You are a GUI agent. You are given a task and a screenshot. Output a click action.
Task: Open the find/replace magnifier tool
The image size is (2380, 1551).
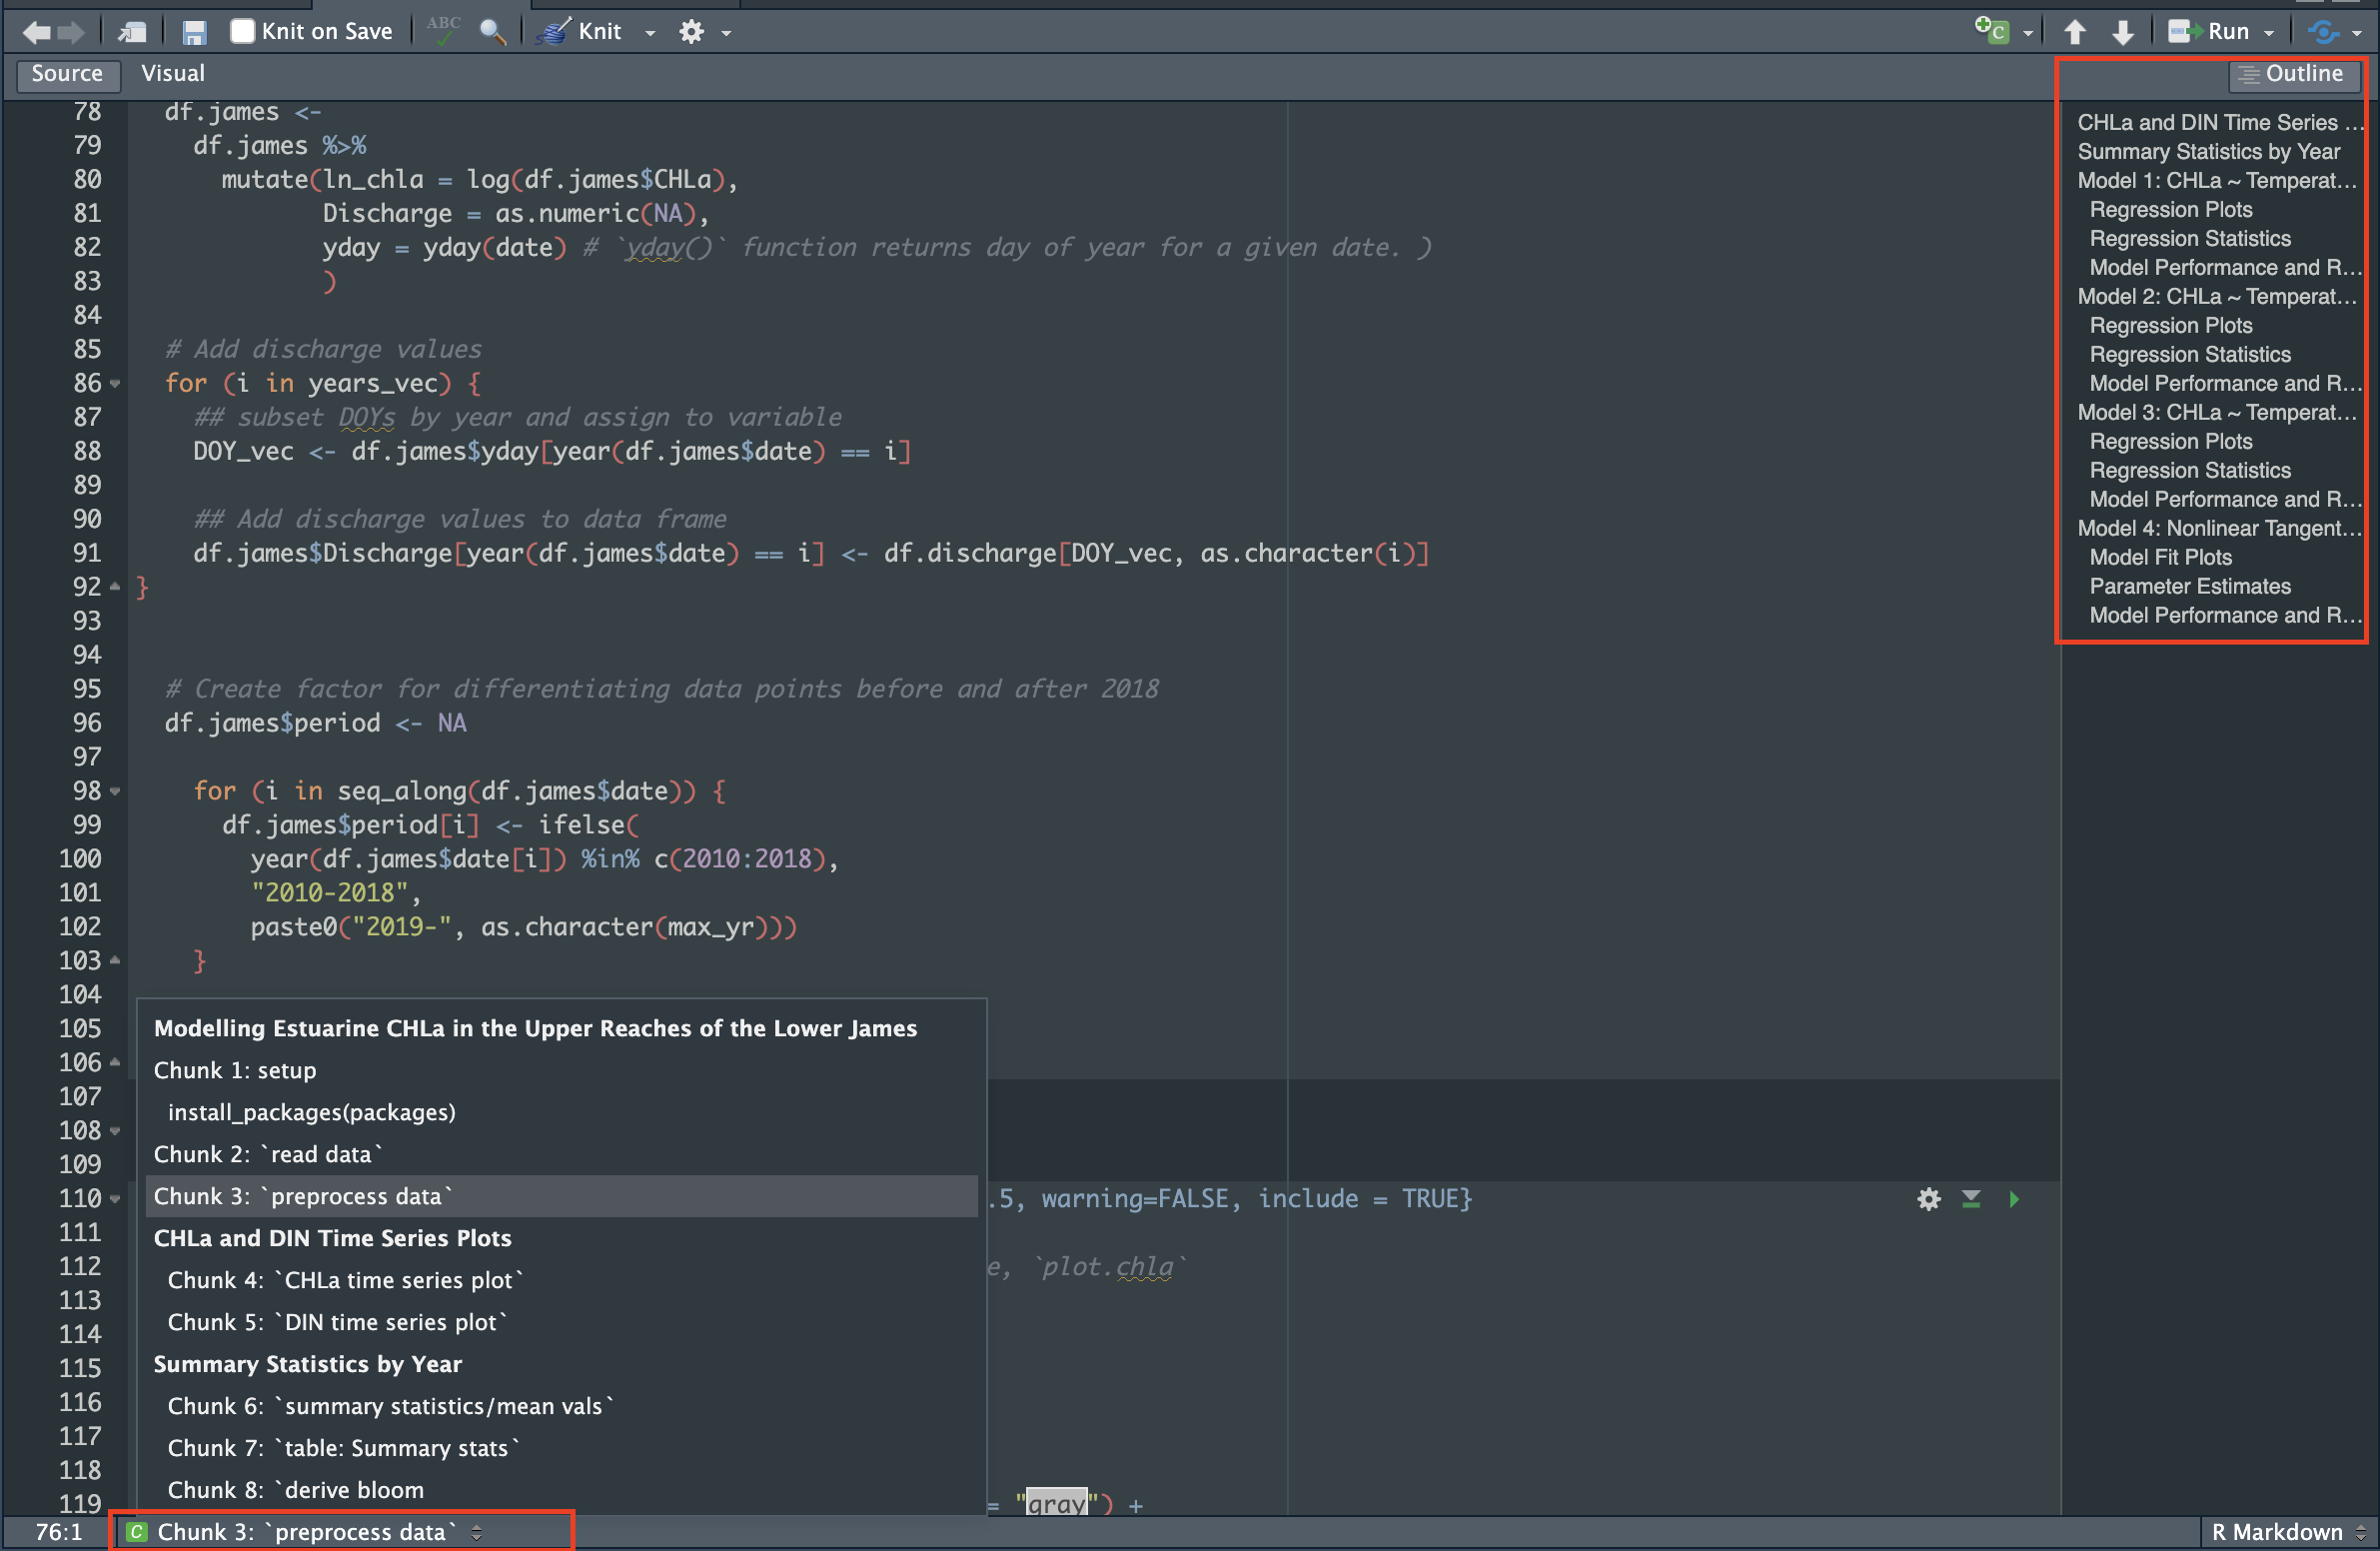point(491,32)
